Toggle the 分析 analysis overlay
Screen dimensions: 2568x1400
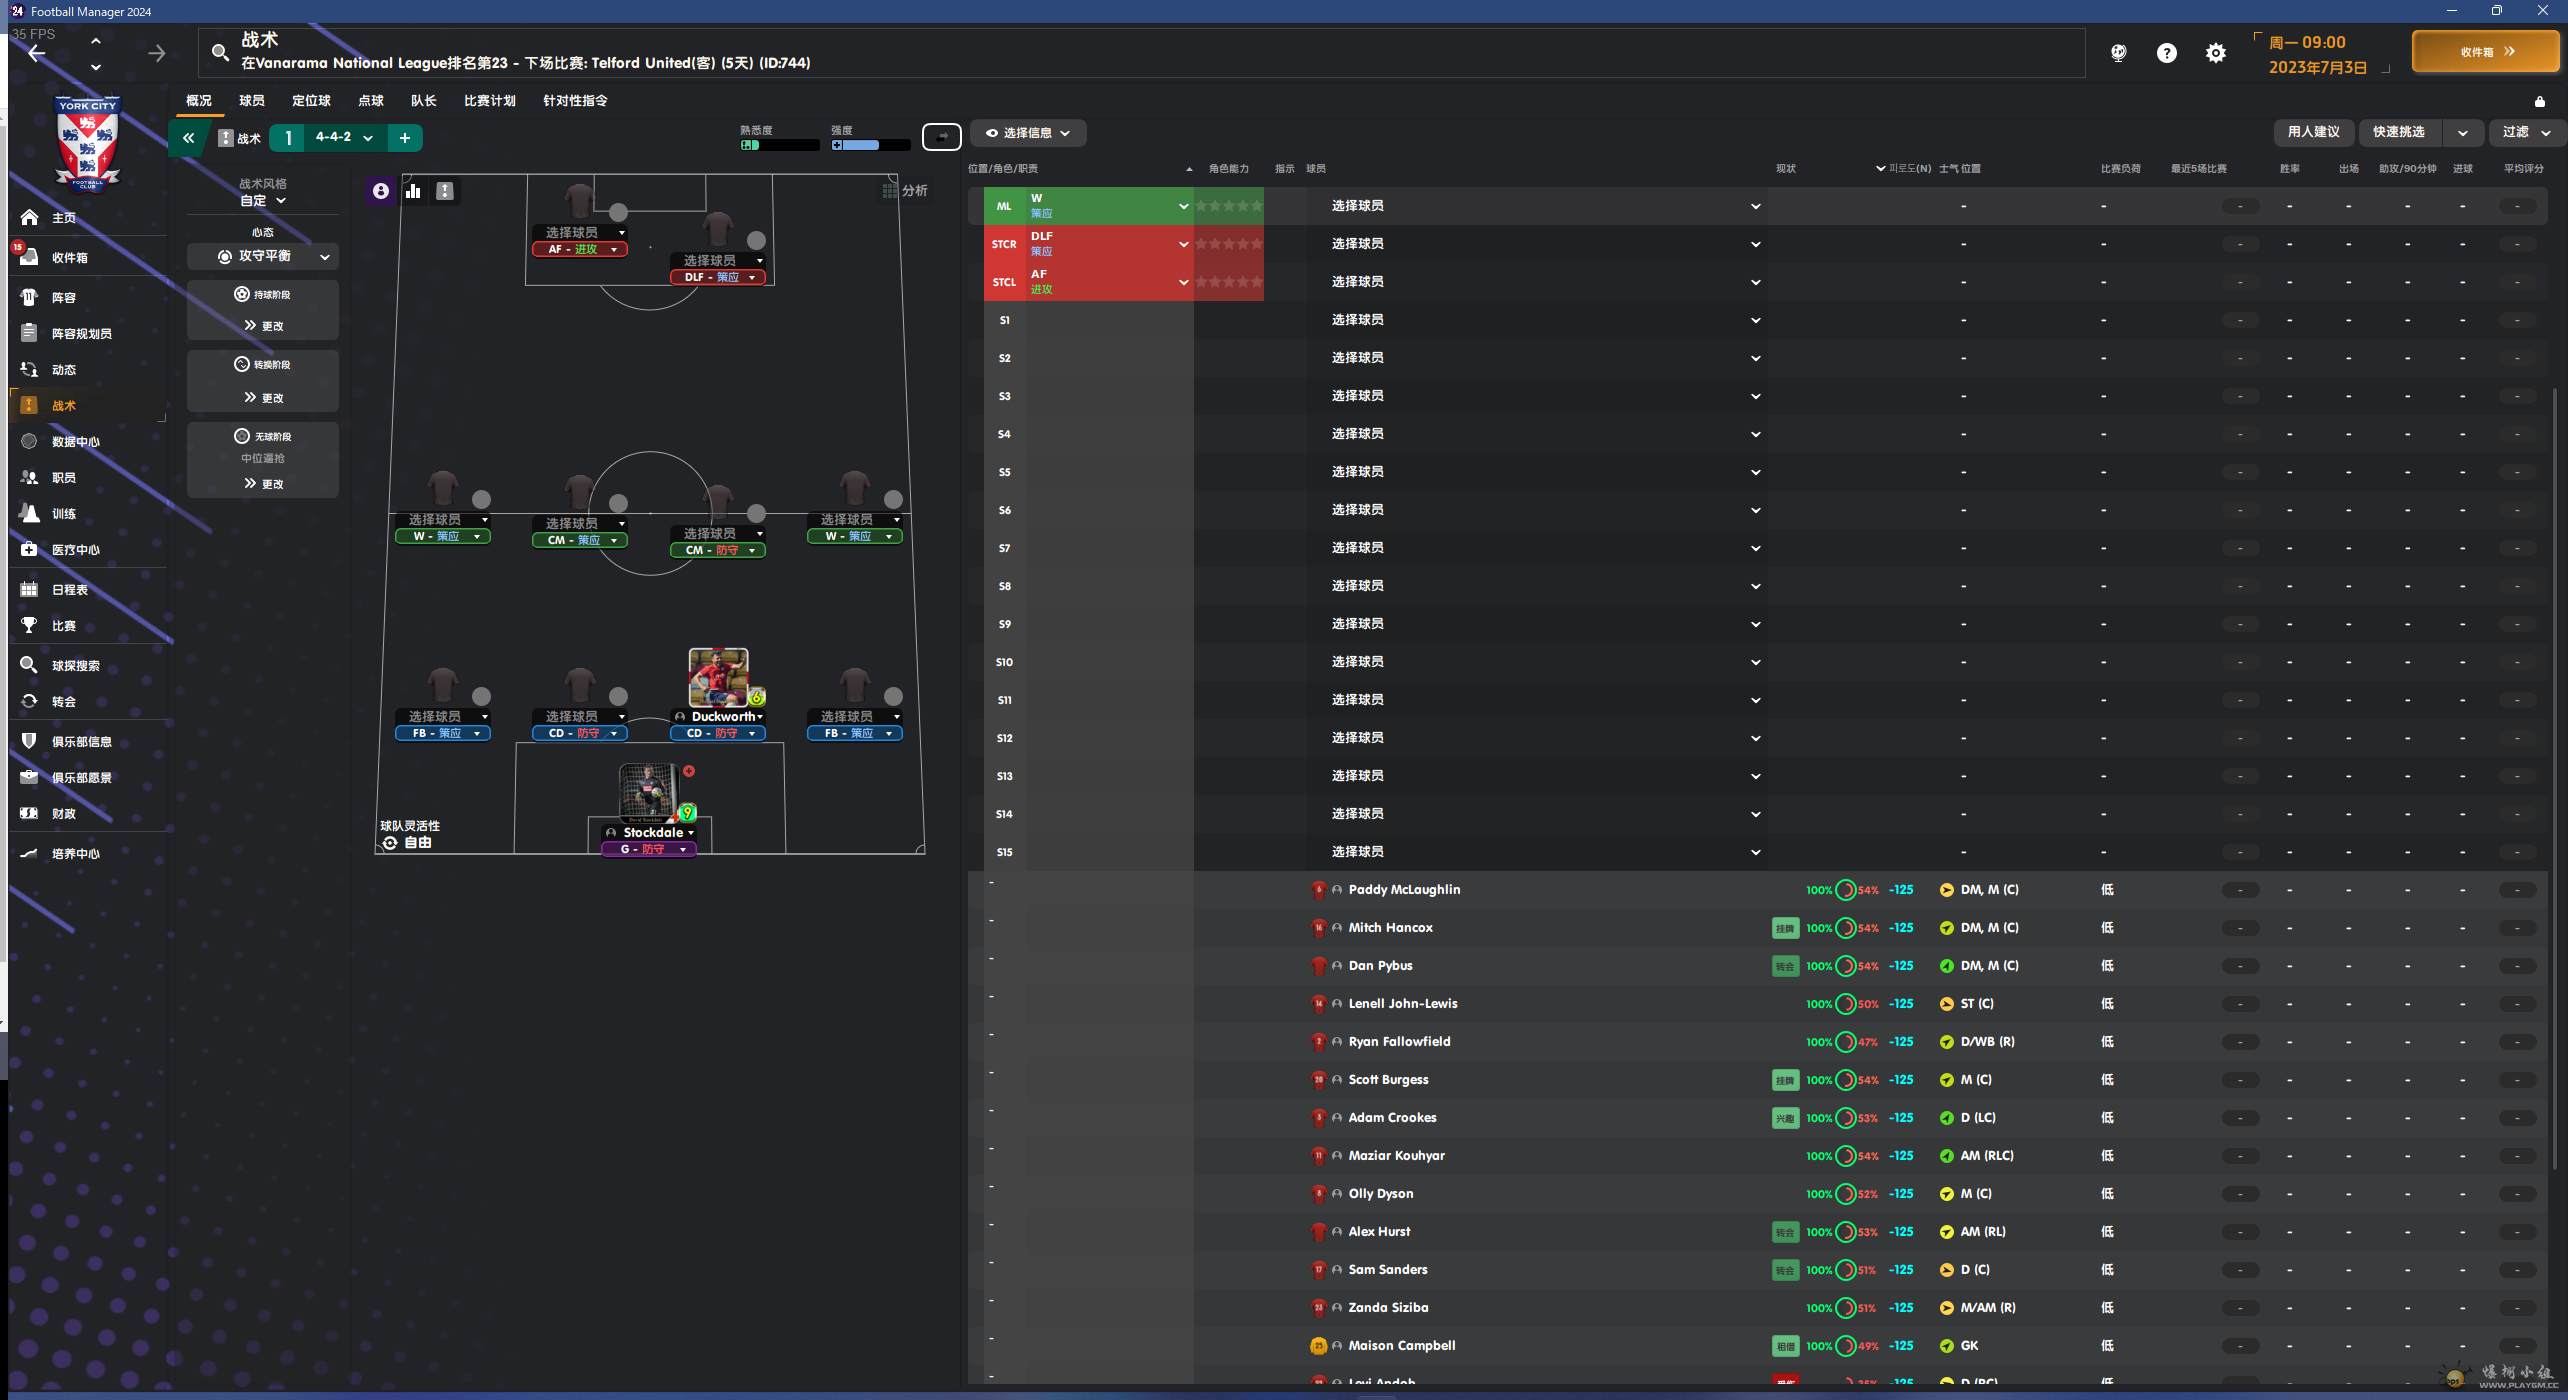[x=905, y=190]
